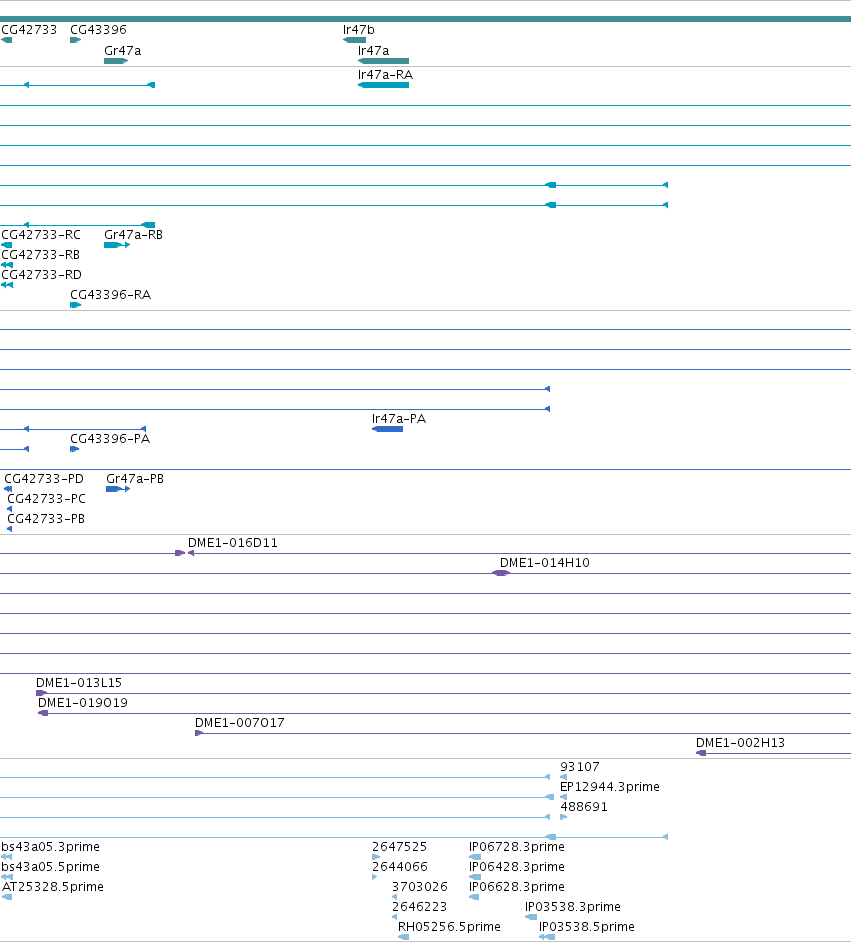Select the Ir47a-RA transcript
851x942 pixels.
coord(383,85)
